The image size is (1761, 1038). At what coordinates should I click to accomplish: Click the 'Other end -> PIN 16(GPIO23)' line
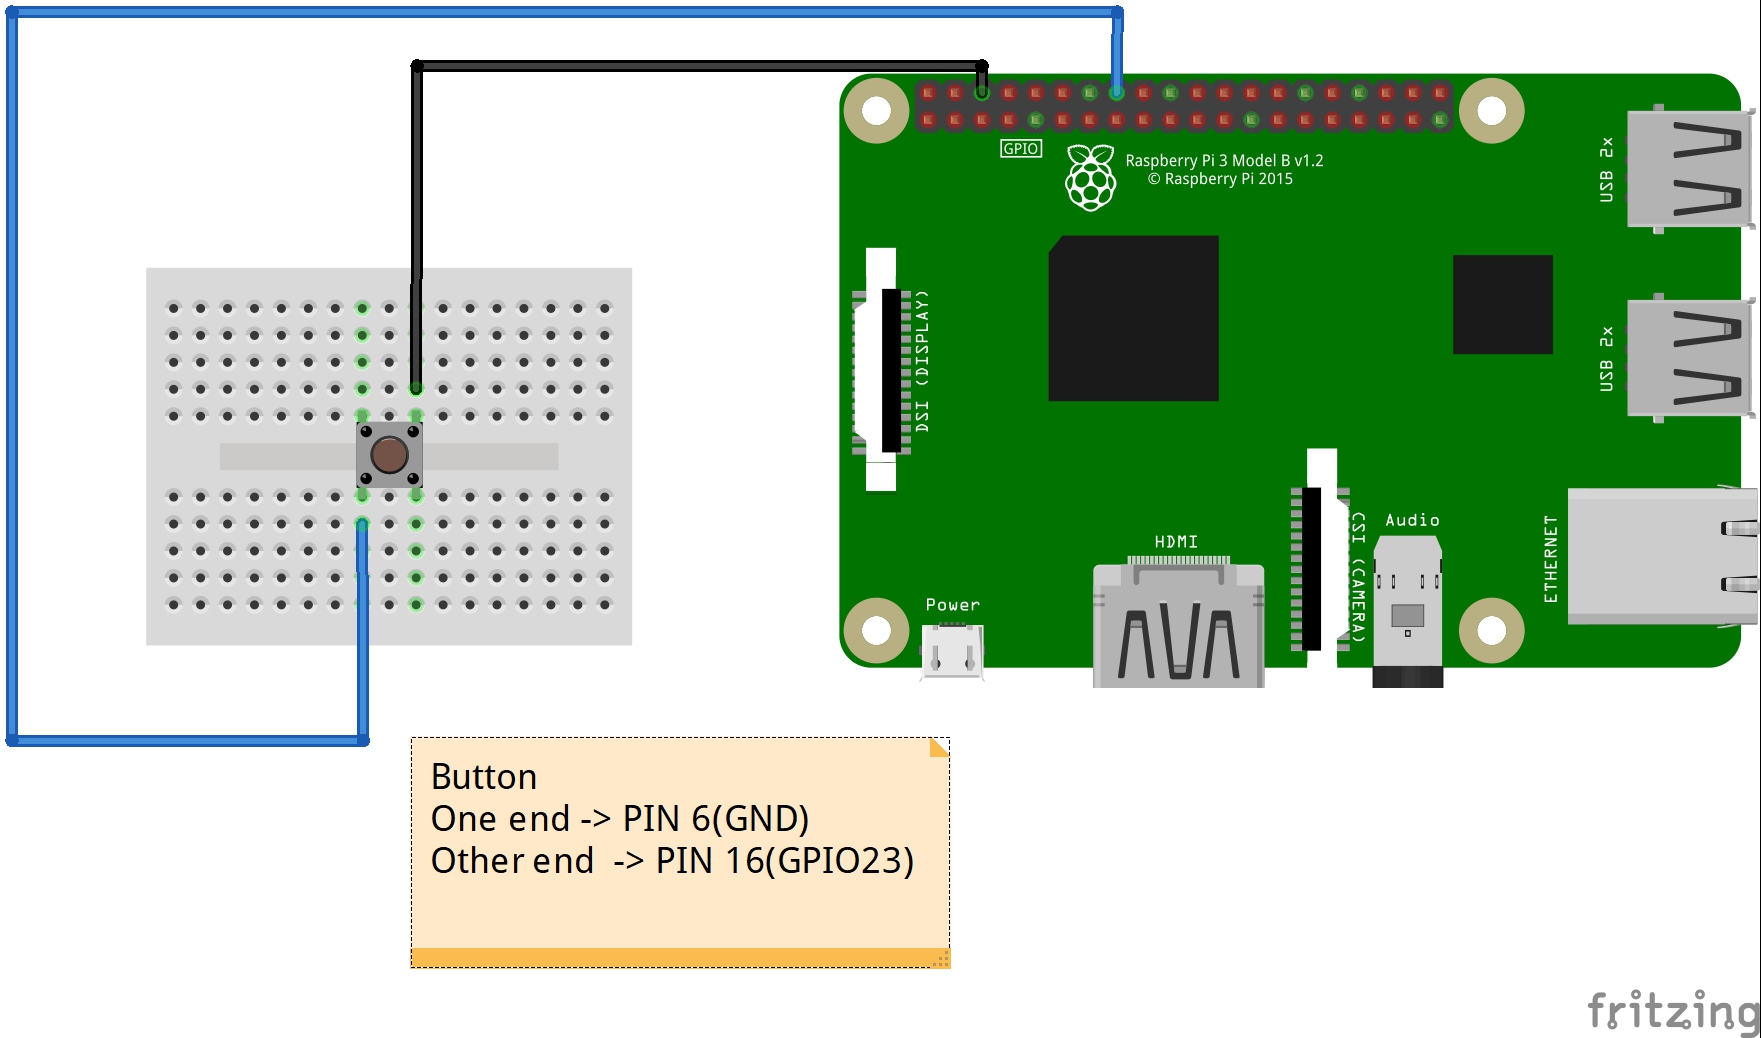672,861
